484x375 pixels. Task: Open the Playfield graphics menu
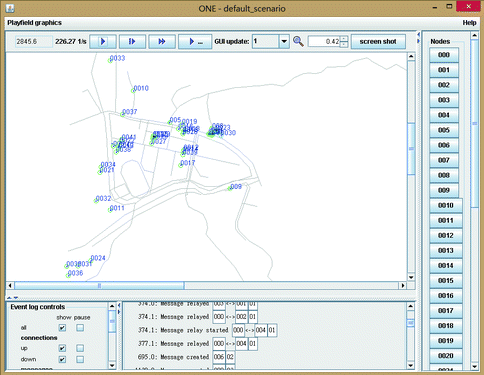(34, 23)
